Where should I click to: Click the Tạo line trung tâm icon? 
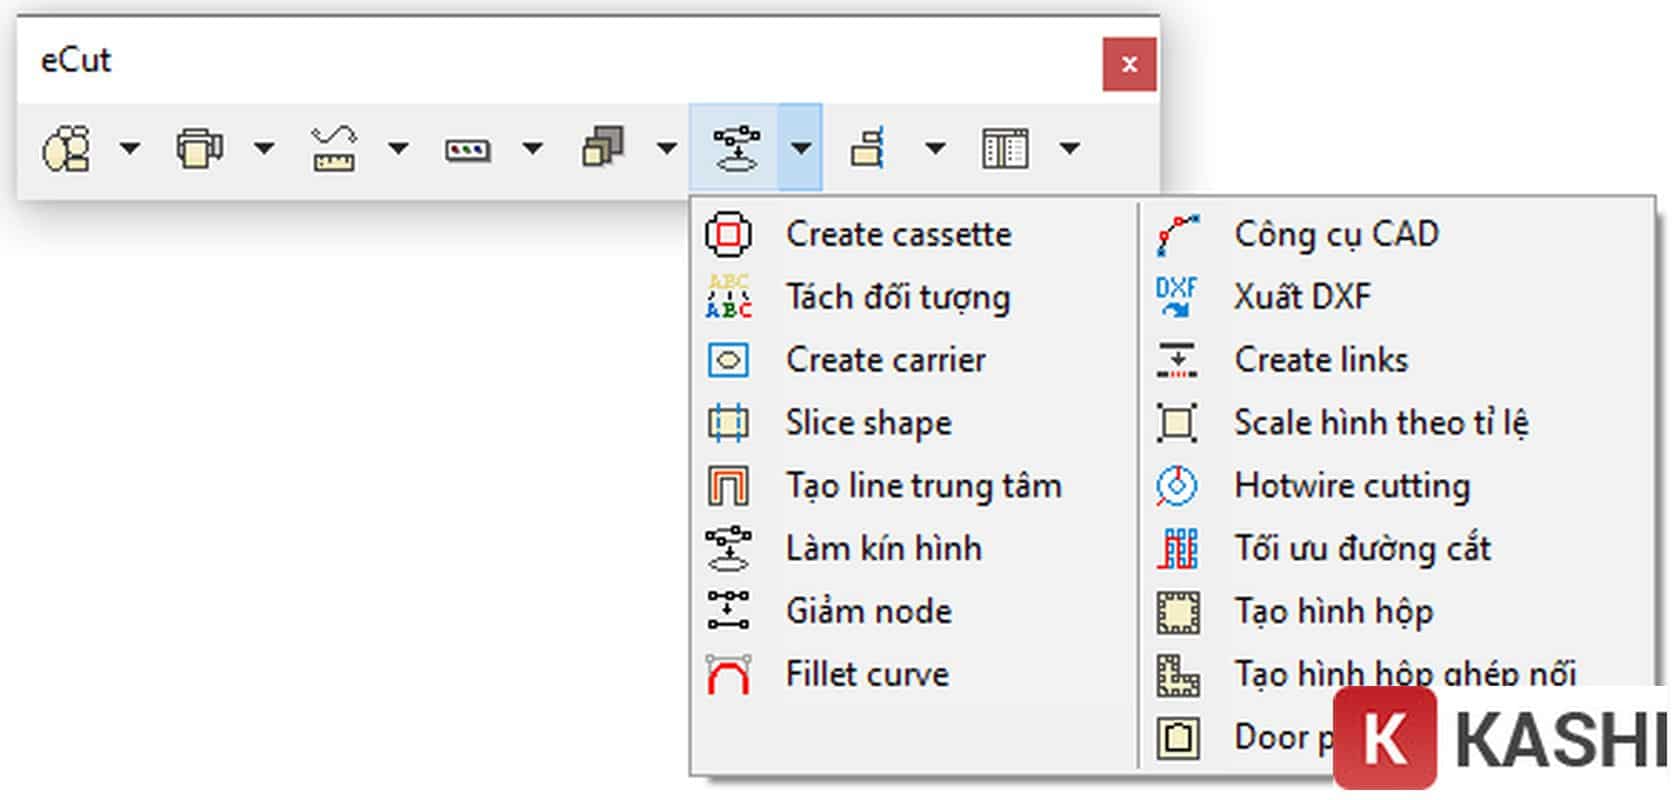(728, 486)
